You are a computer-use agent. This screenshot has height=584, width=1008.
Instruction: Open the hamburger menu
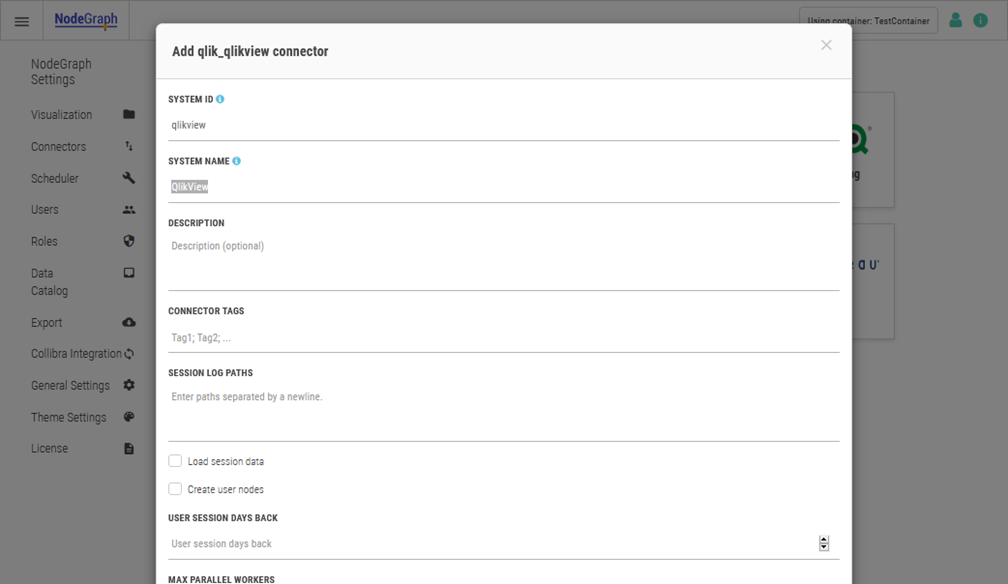[x=22, y=21]
